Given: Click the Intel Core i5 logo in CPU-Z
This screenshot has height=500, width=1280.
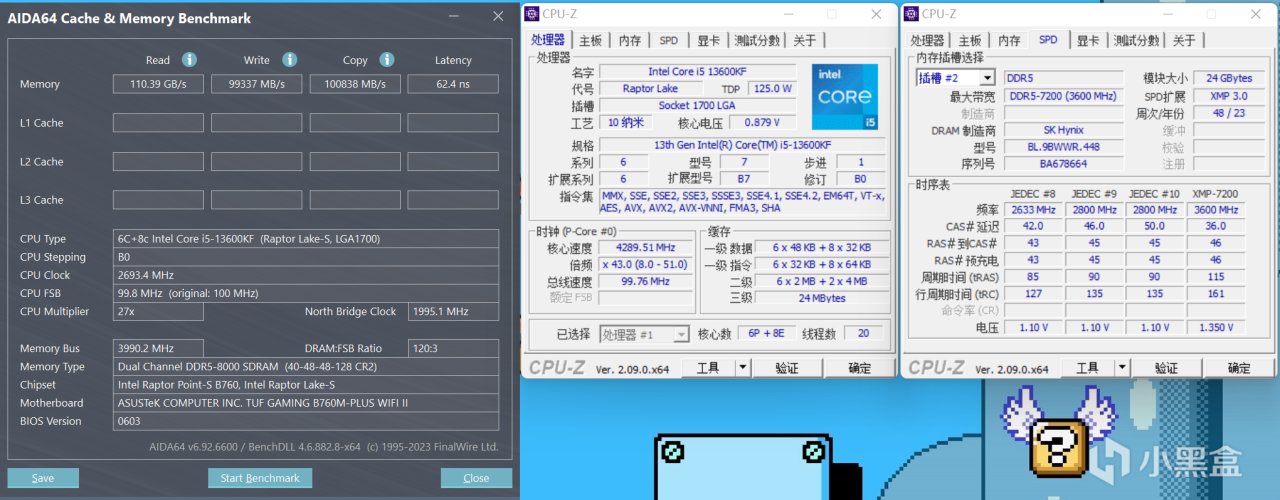Looking at the screenshot, I should click(x=844, y=97).
